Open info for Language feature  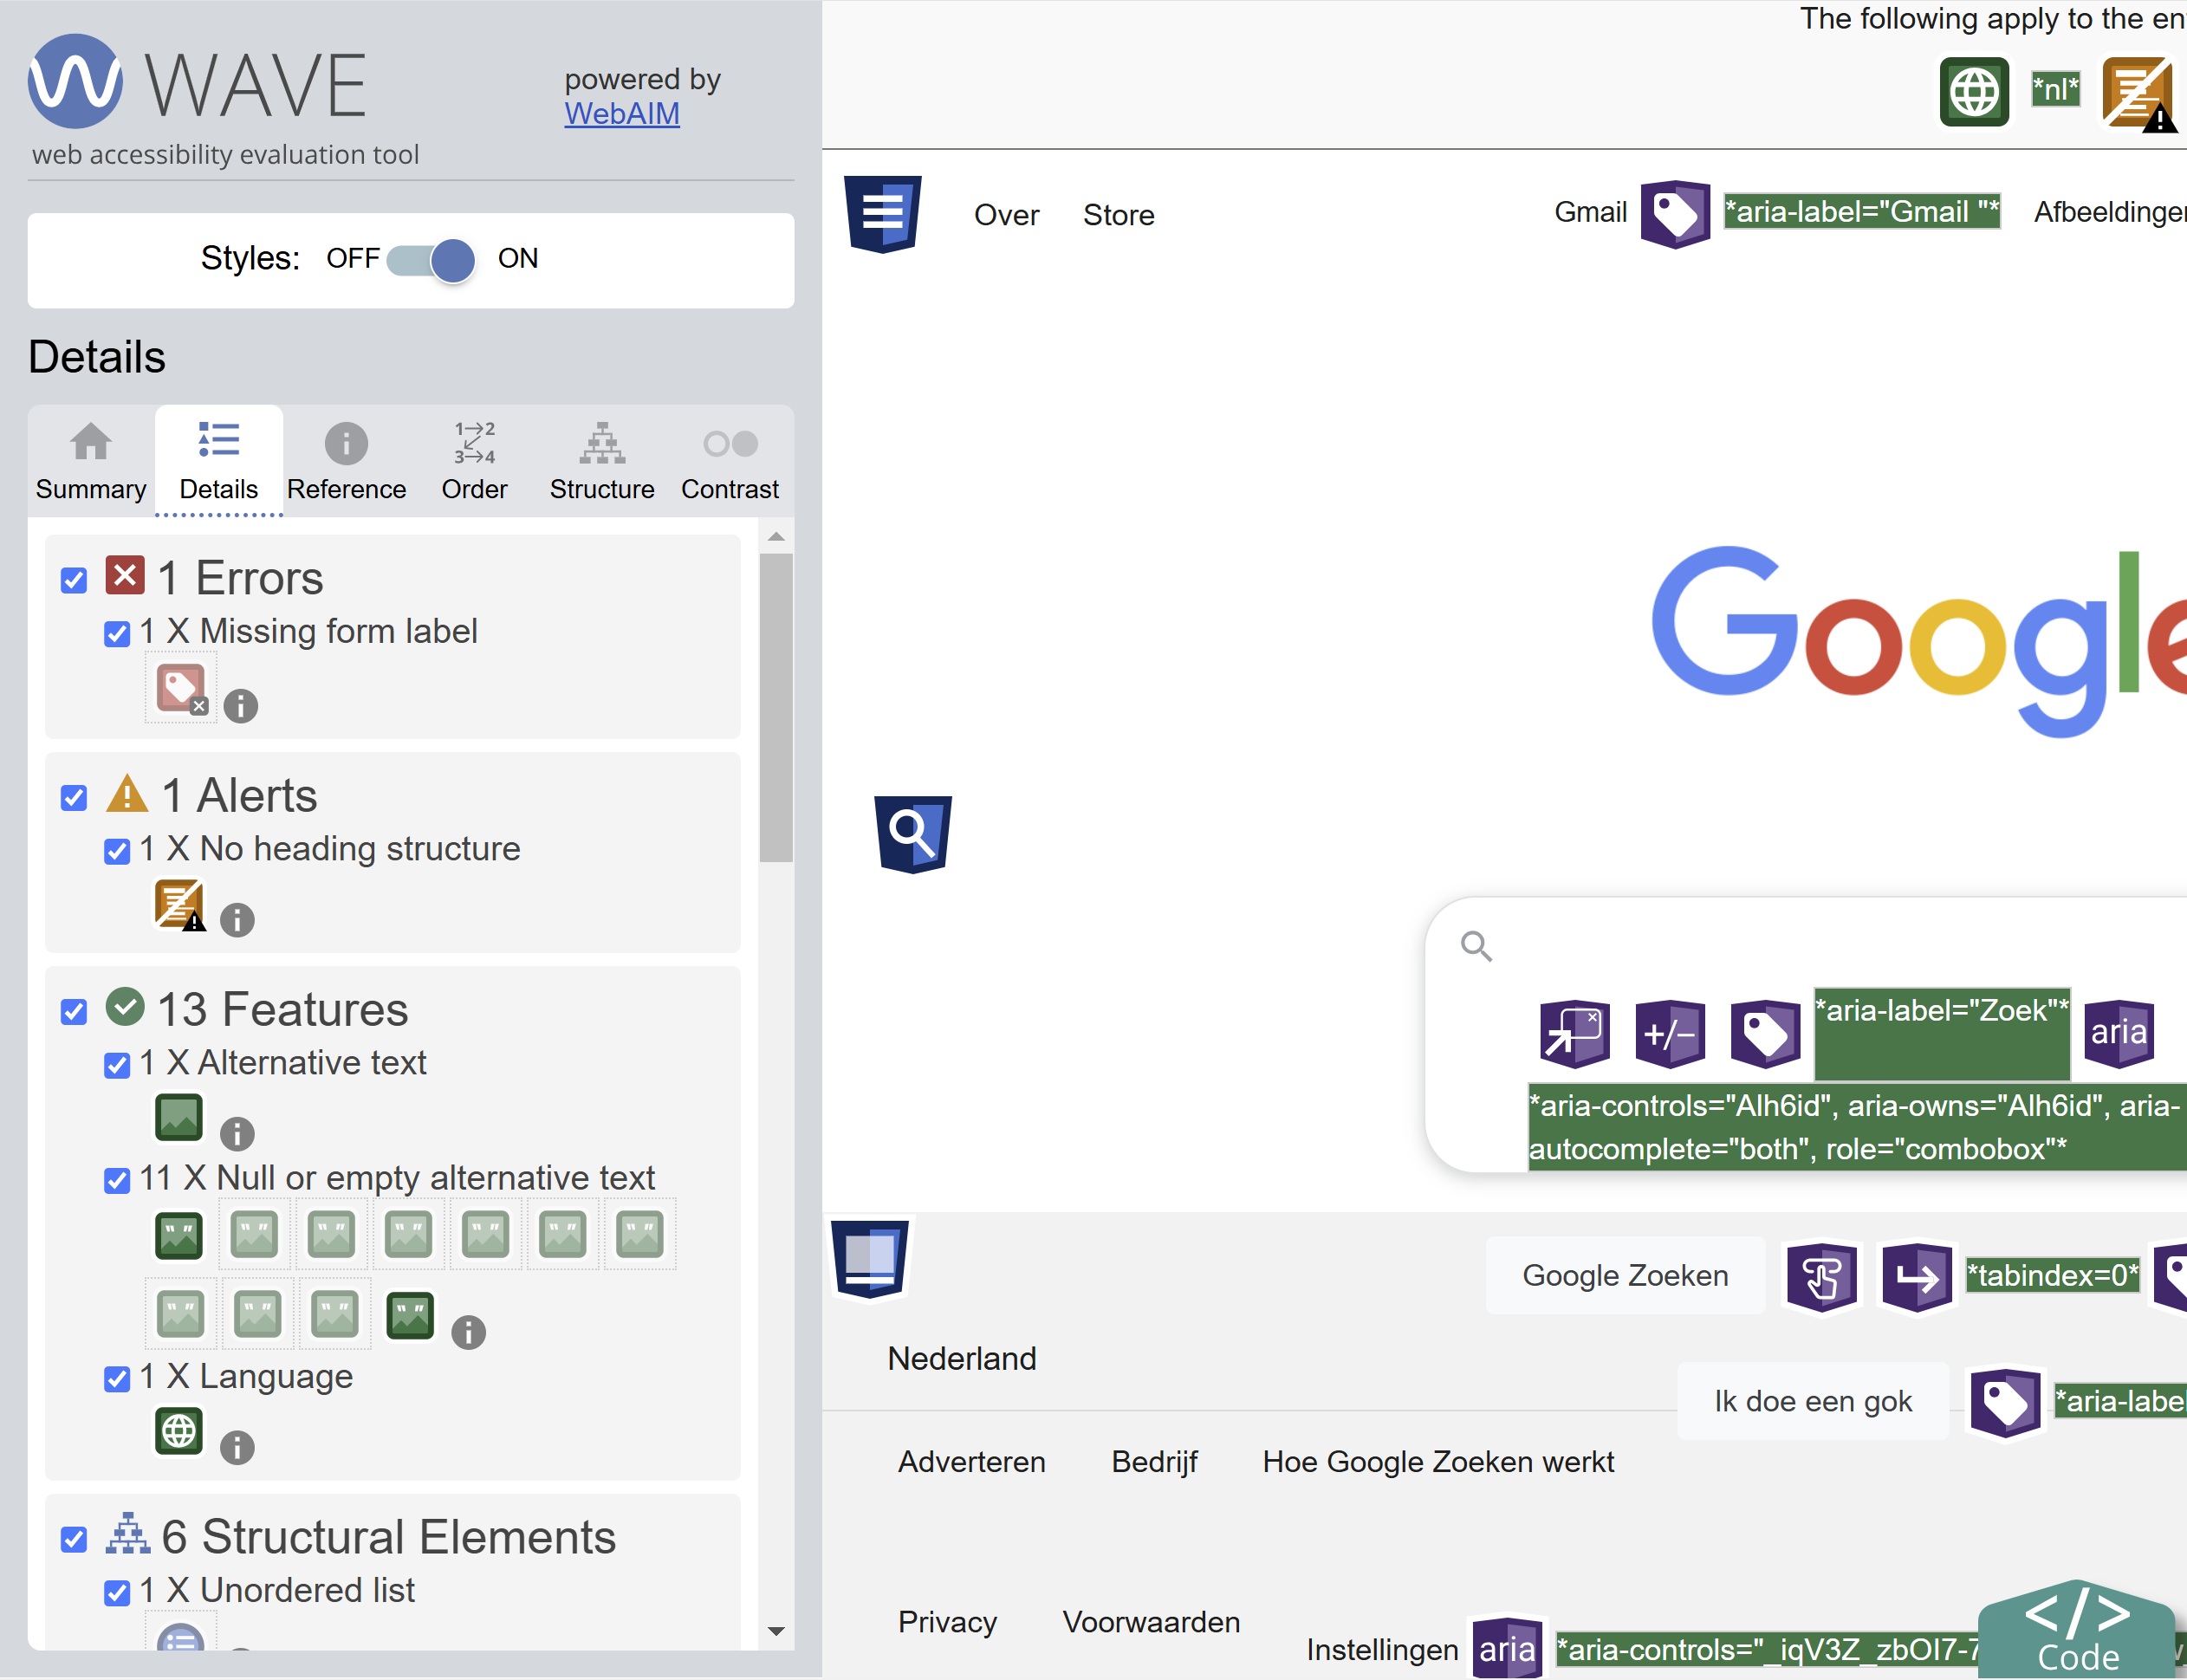237,1448
